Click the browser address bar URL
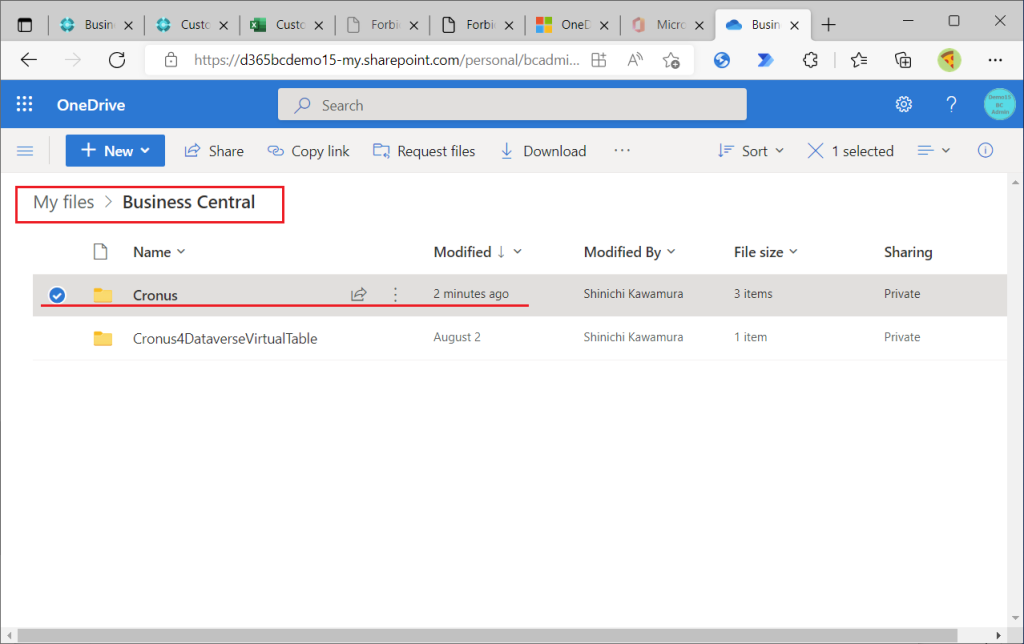 387,60
